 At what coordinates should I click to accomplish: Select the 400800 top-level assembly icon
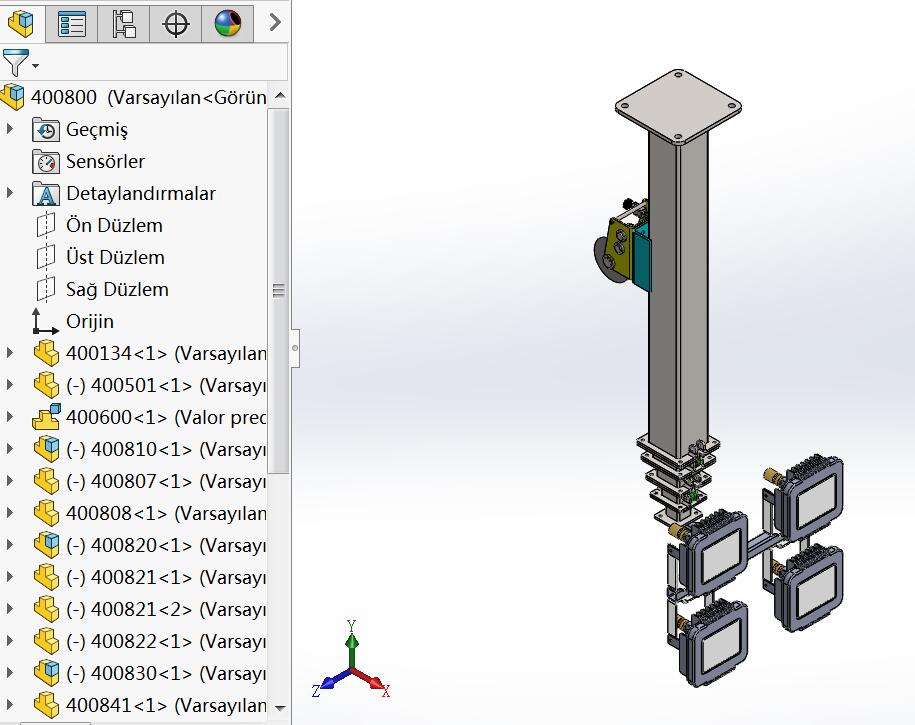click(13, 97)
